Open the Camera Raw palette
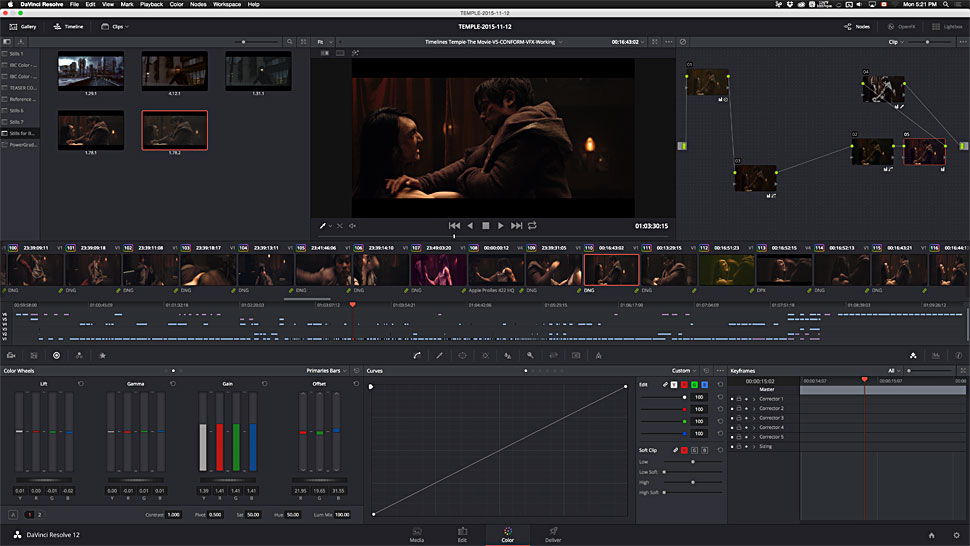The width and height of the screenshot is (970, 546). coord(11,356)
